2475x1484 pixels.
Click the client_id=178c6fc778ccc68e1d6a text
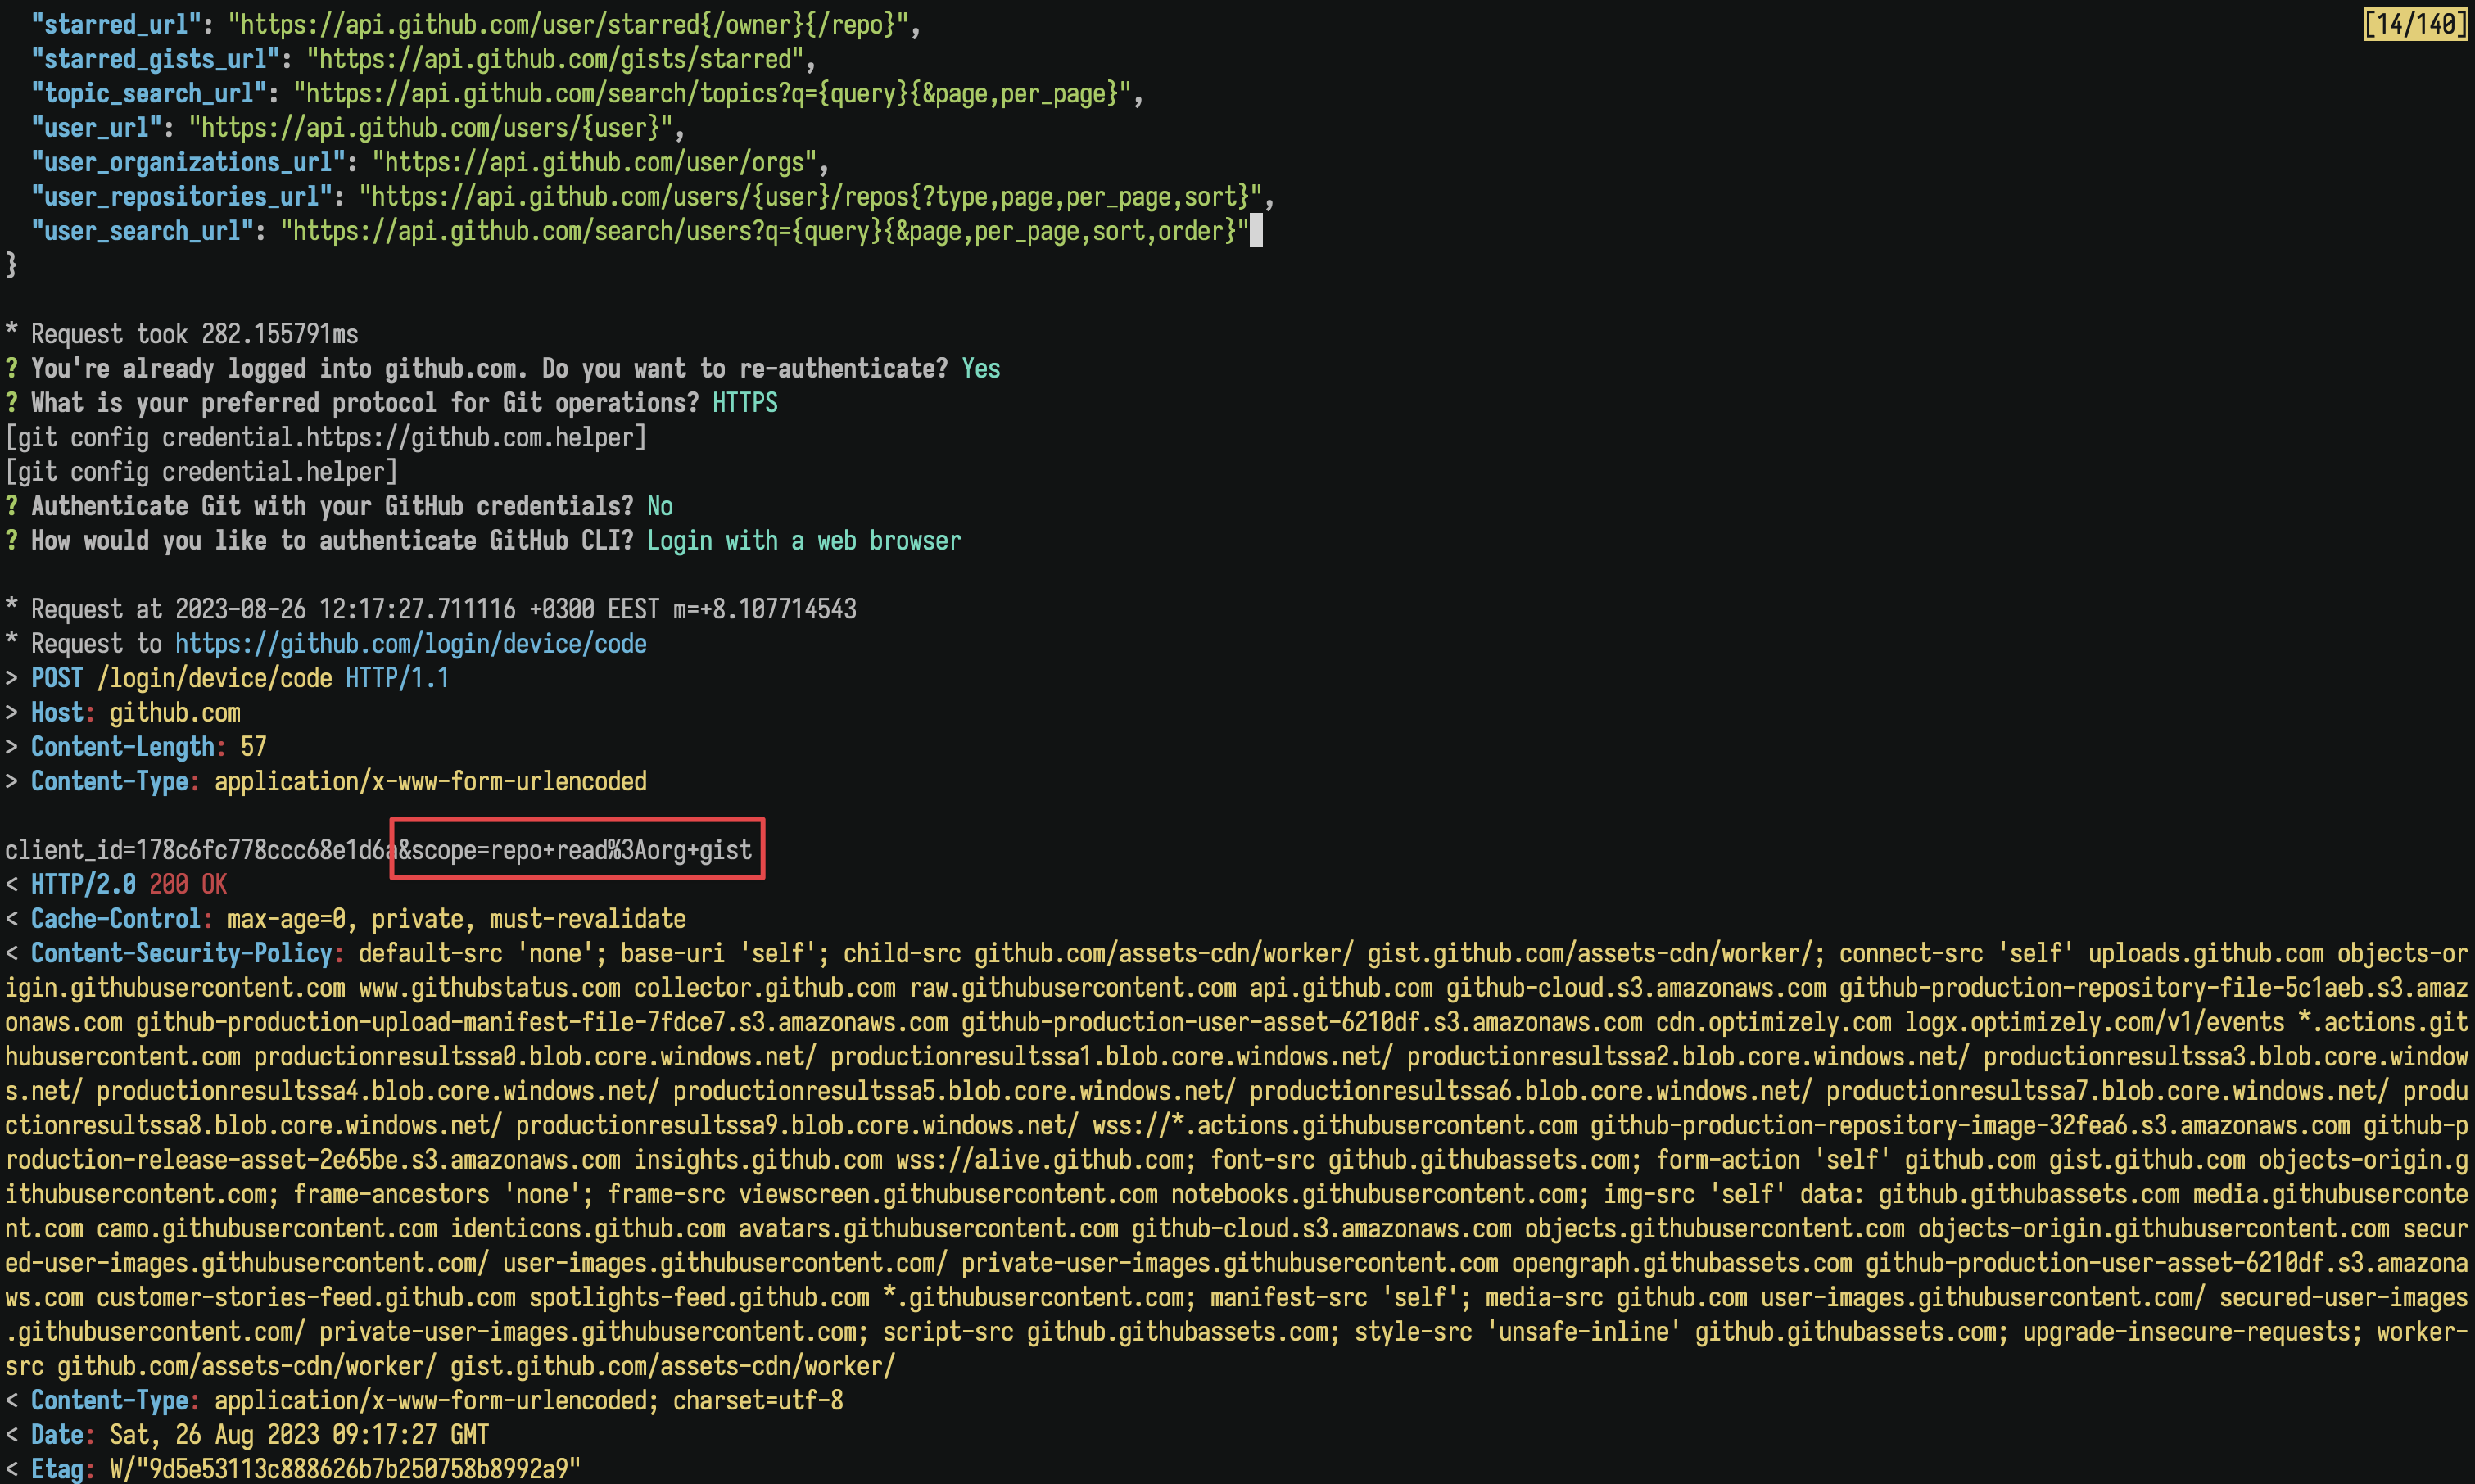(x=201, y=850)
